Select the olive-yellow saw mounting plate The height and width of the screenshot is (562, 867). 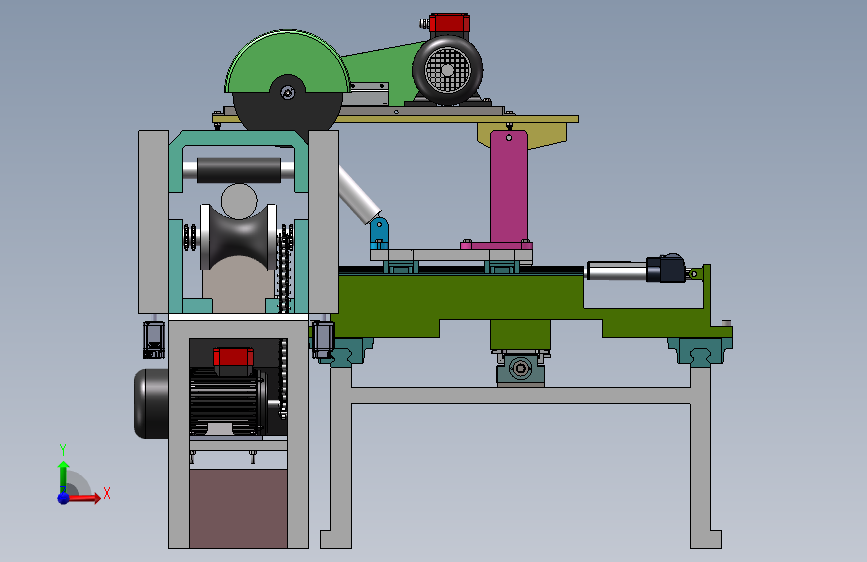(x=395, y=118)
